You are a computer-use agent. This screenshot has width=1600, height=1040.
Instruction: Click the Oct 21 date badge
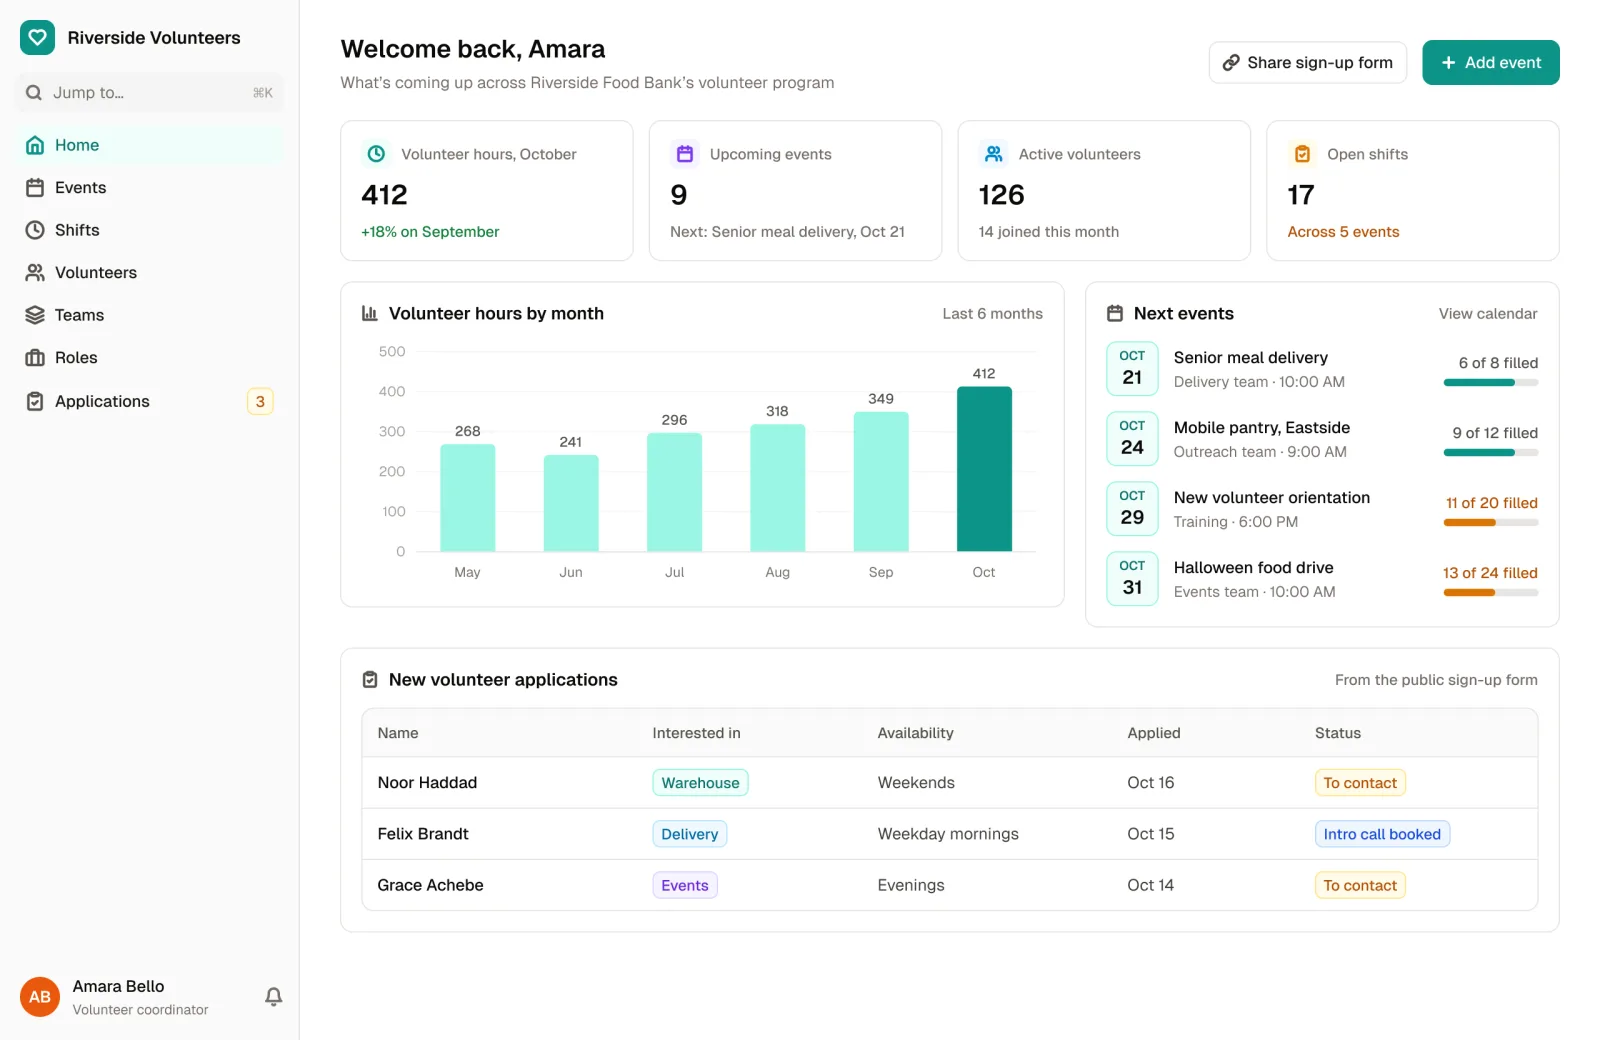pyautogui.click(x=1132, y=368)
